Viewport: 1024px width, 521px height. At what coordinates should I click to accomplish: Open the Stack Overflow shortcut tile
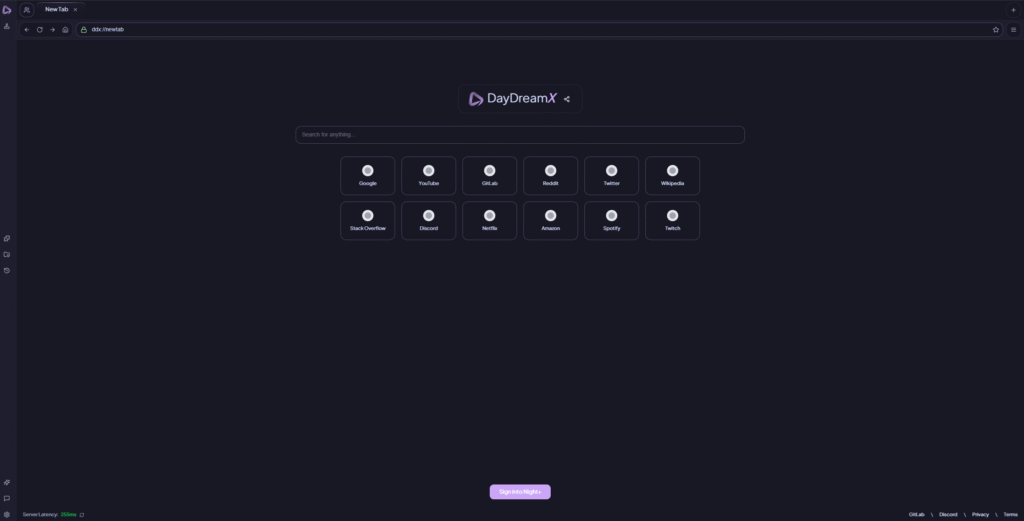[x=367, y=221]
